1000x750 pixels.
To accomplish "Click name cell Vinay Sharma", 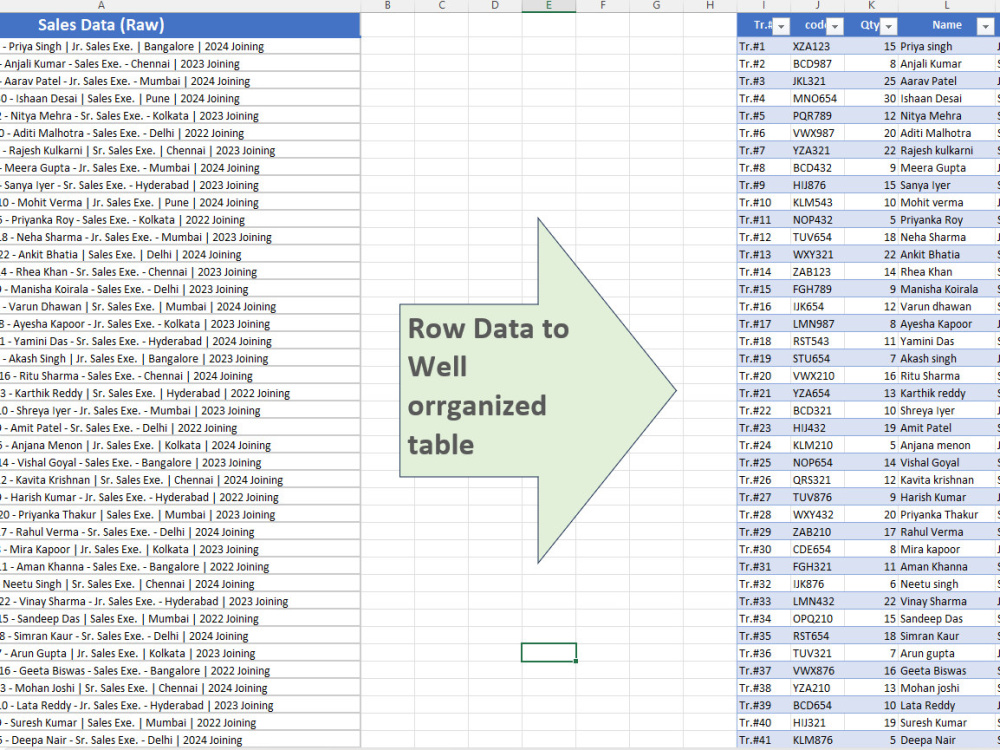I will (x=947, y=601).
